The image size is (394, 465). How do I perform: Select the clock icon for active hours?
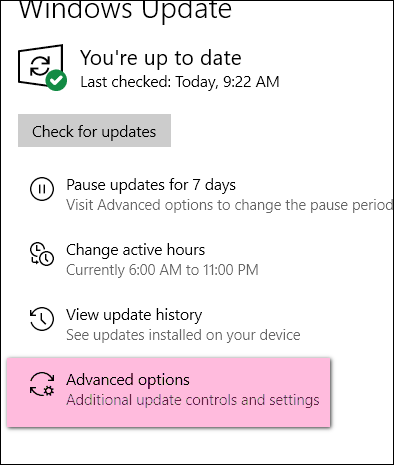click(x=42, y=254)
